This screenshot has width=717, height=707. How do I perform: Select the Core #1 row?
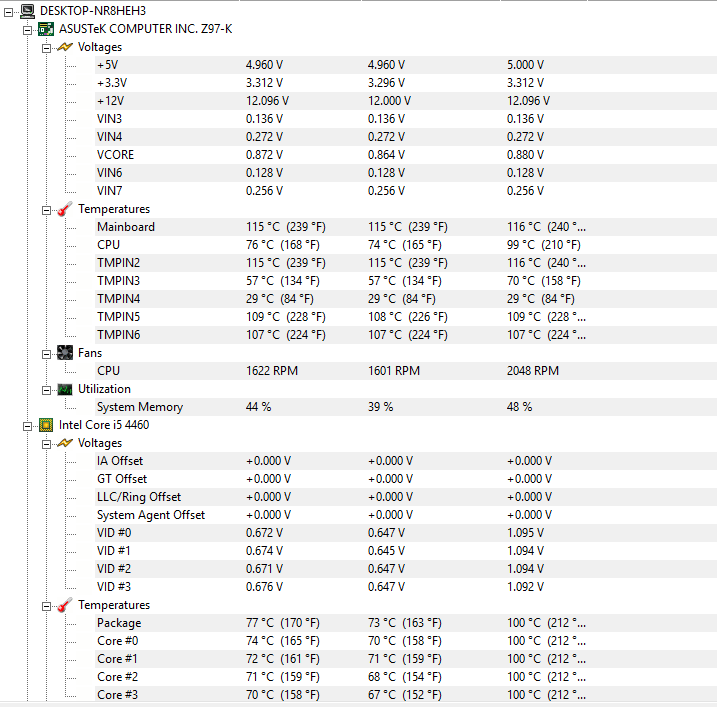coord(406,659)
